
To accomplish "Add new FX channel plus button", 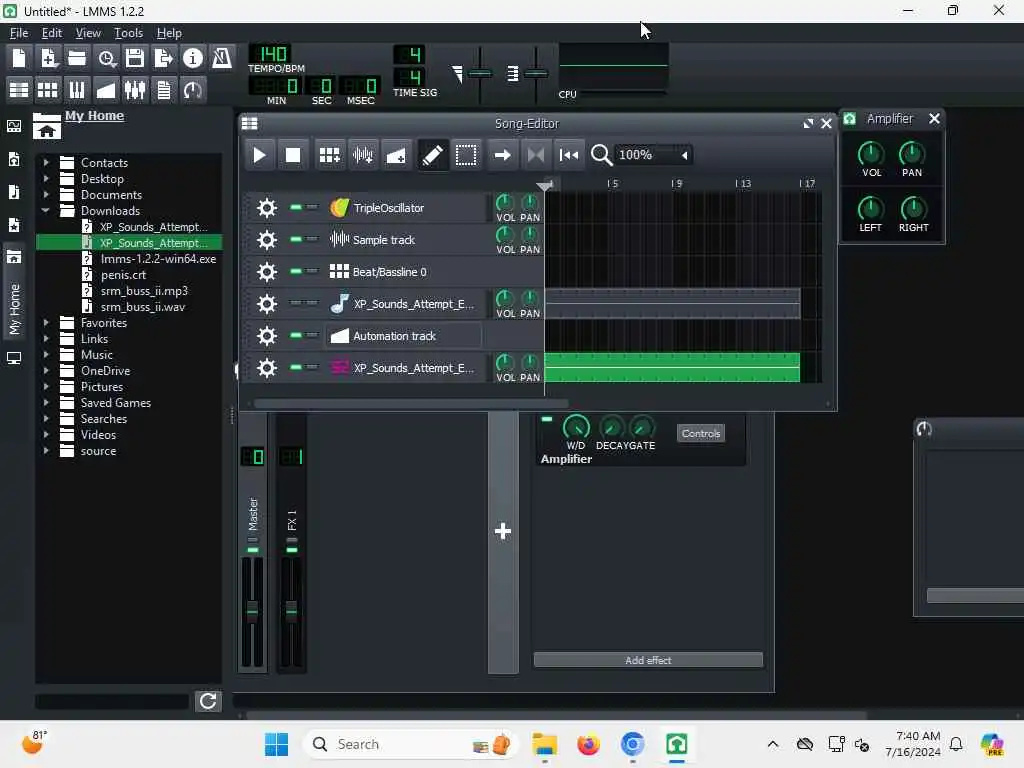I will click(503, 531).
